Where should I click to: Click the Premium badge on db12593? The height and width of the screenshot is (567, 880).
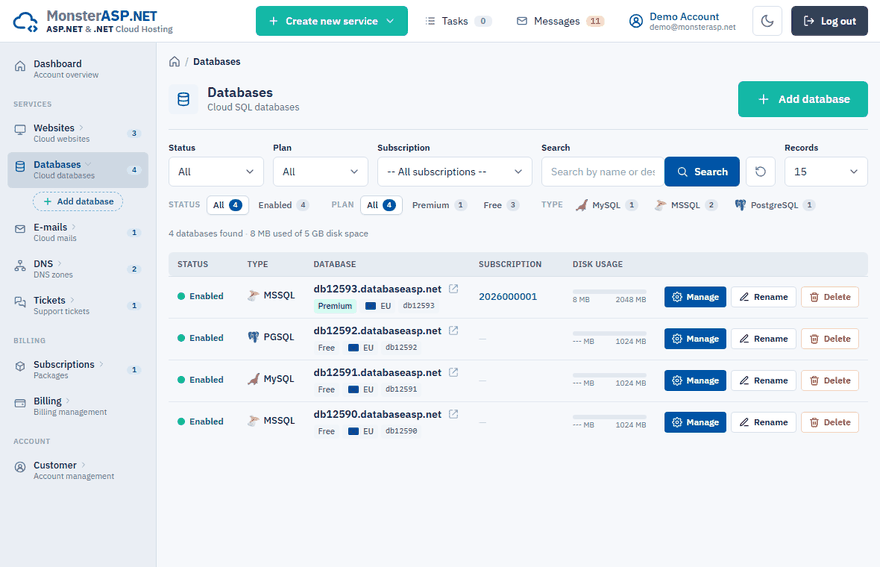[x=335, y=306]
